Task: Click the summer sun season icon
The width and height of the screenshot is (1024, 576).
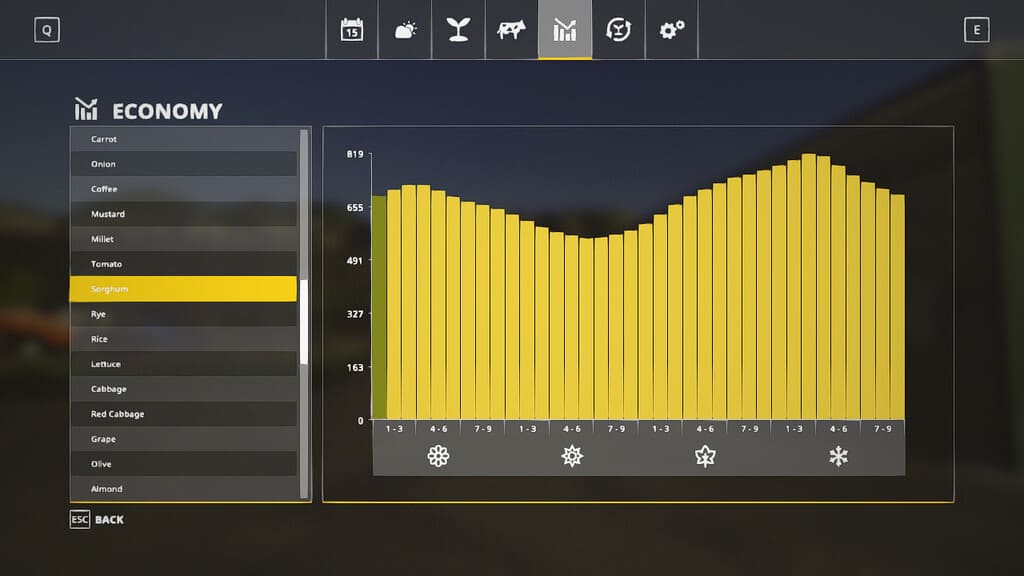Action: click(572, 457)
